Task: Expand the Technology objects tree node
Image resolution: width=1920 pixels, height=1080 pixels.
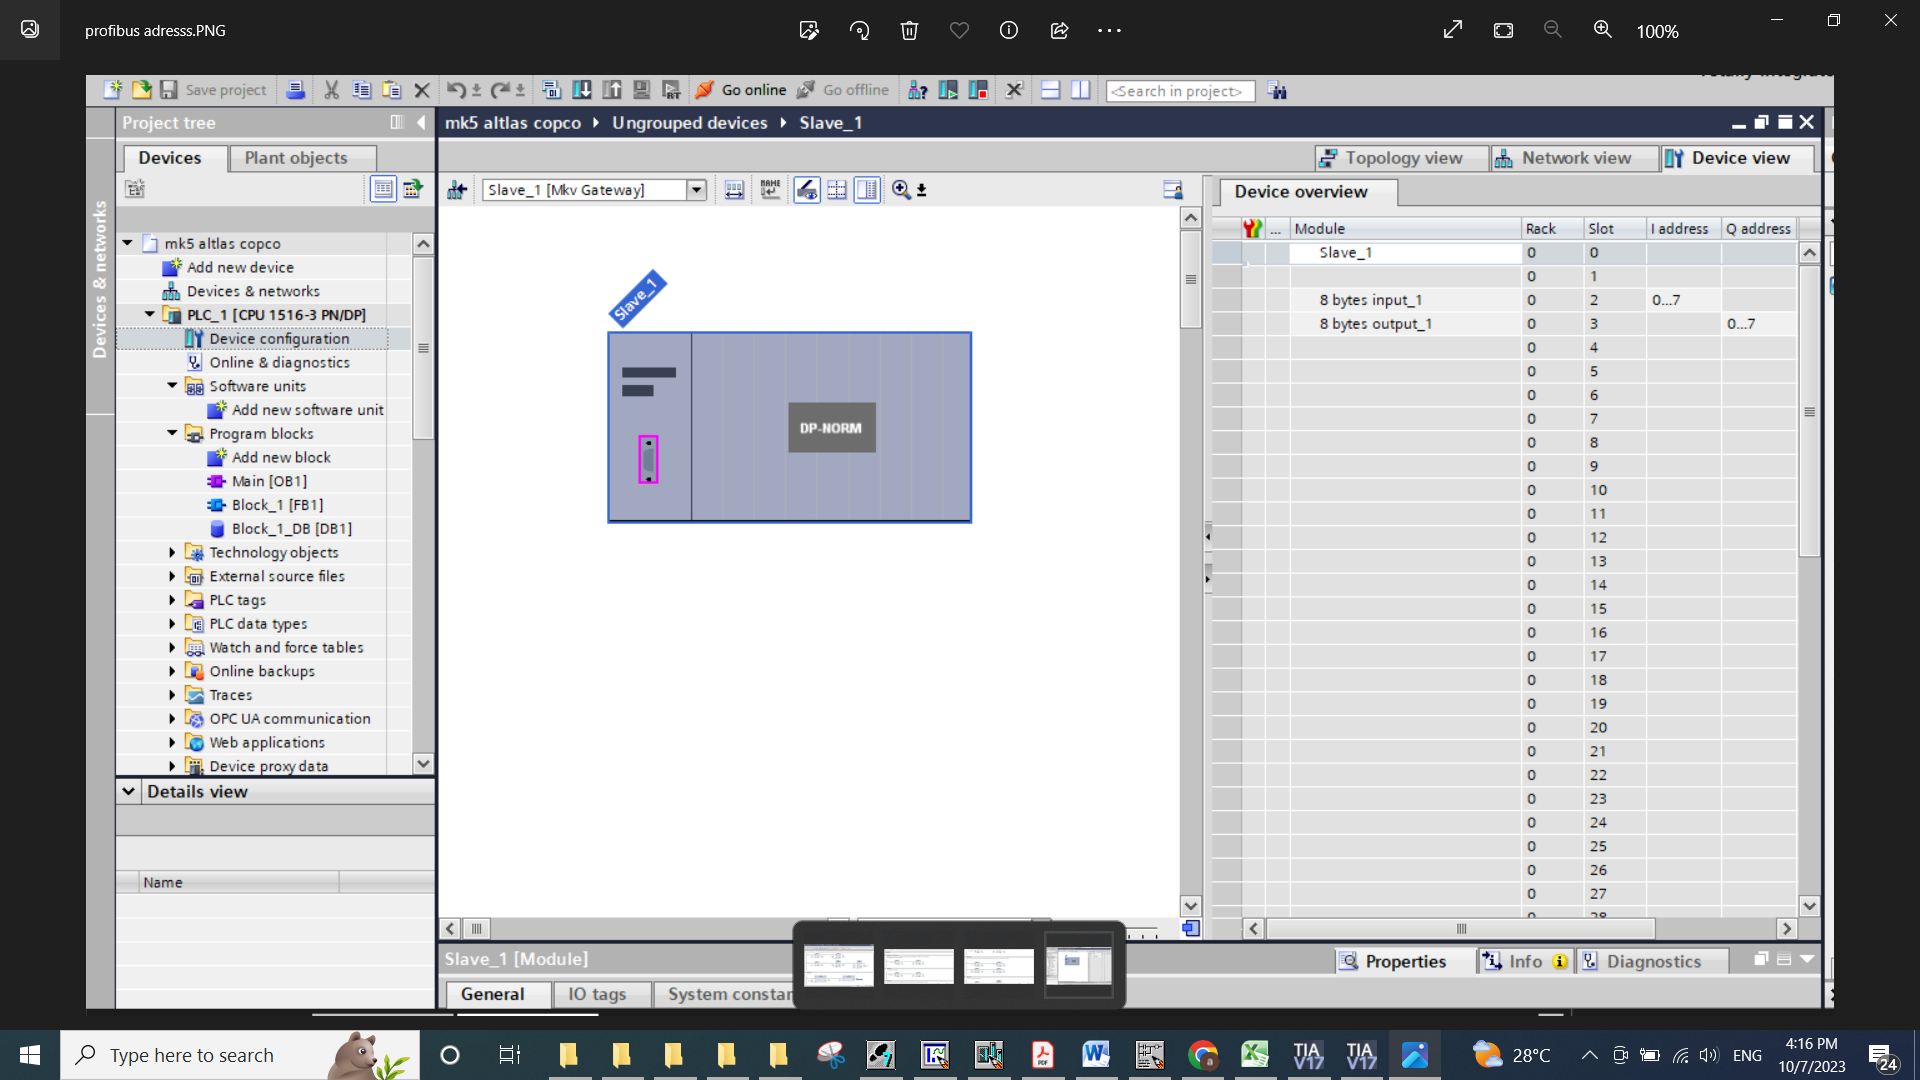Action: [172, 553]
